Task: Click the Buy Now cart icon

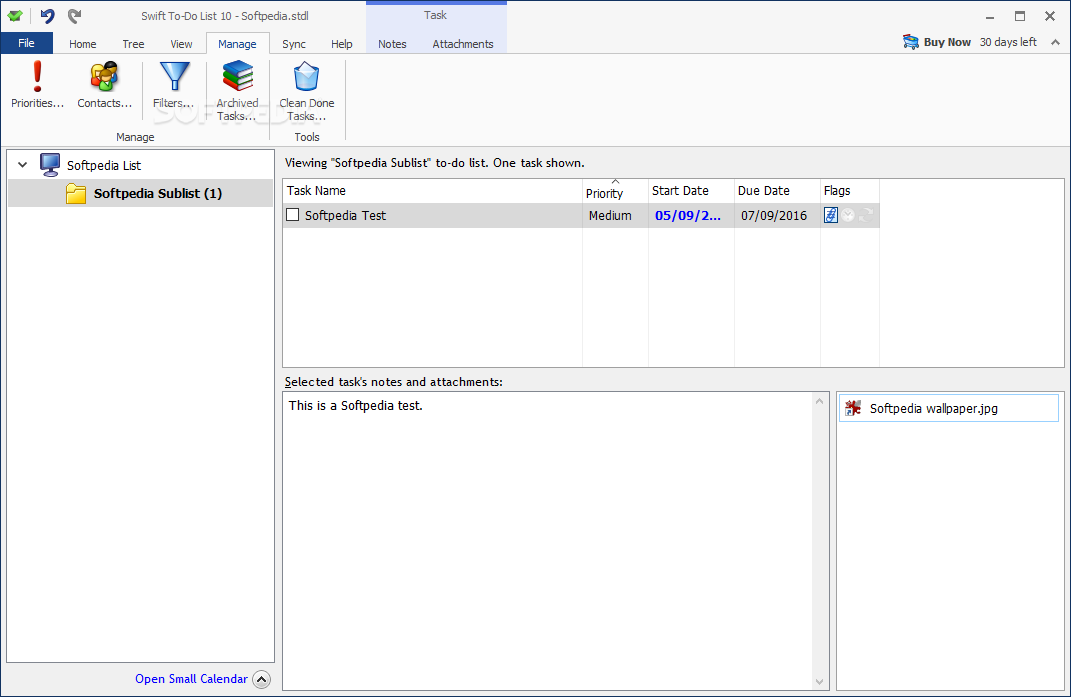Action: 910,42
